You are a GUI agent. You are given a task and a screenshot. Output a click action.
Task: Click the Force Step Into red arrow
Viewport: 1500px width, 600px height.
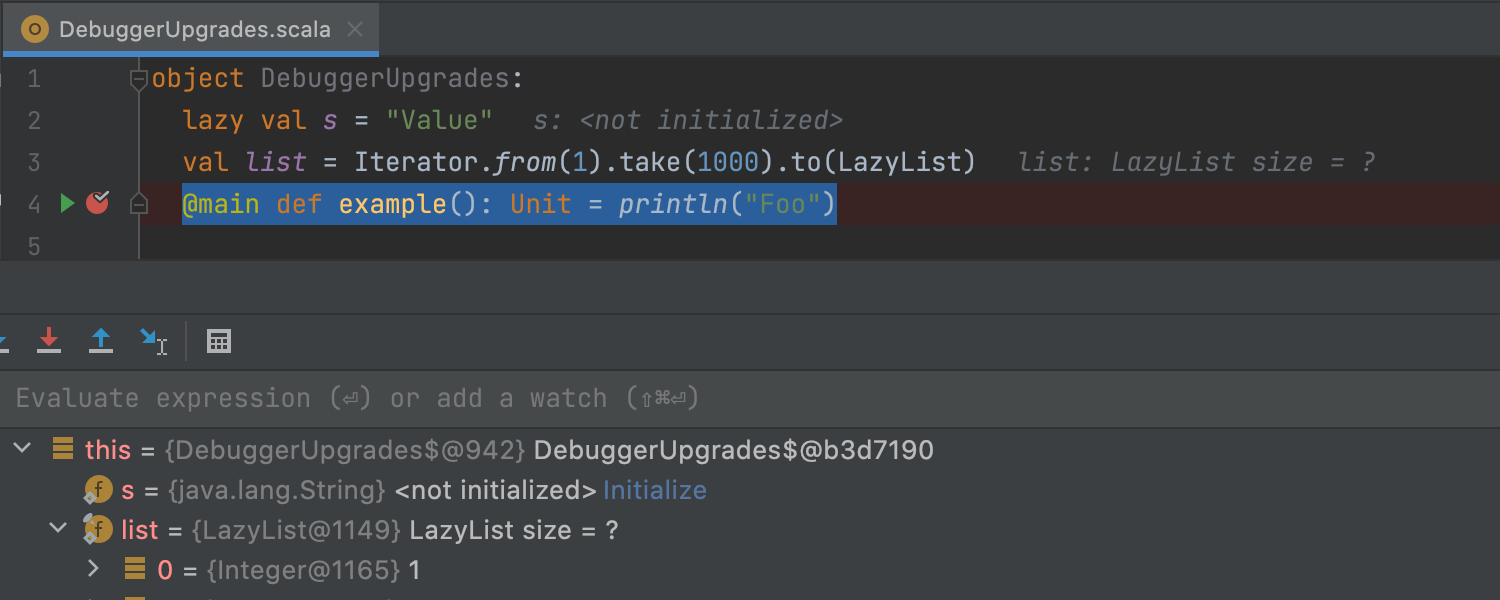coord(49,341)
